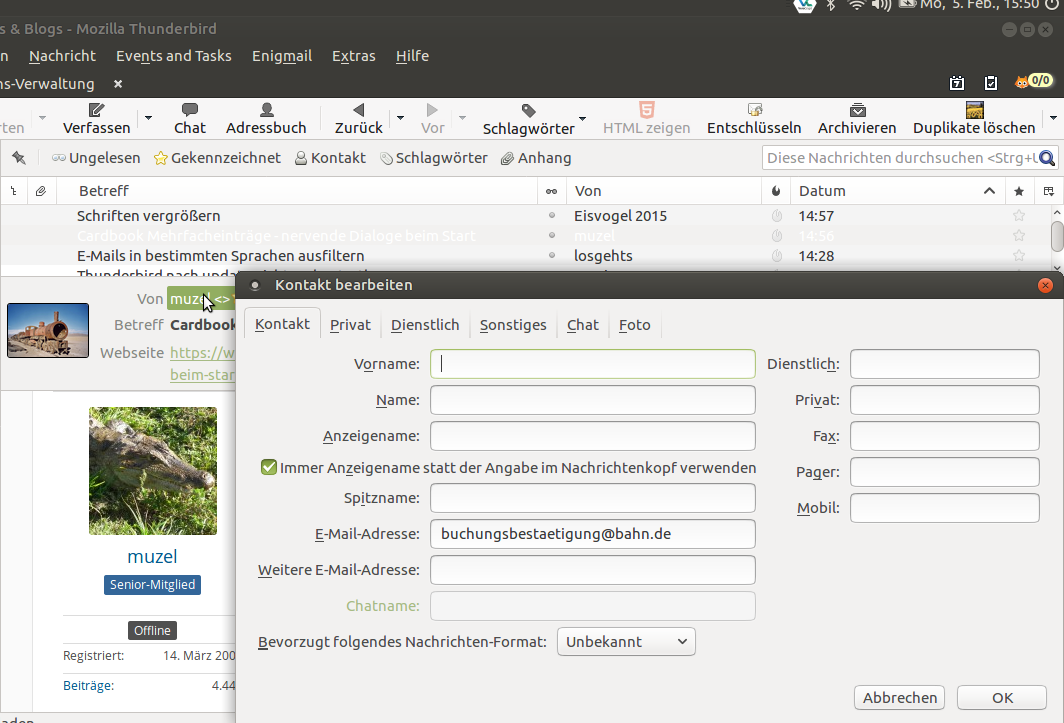Click the Verfassen compose icon
This screenshot has height=723, width=1064.
click(96, 110)
